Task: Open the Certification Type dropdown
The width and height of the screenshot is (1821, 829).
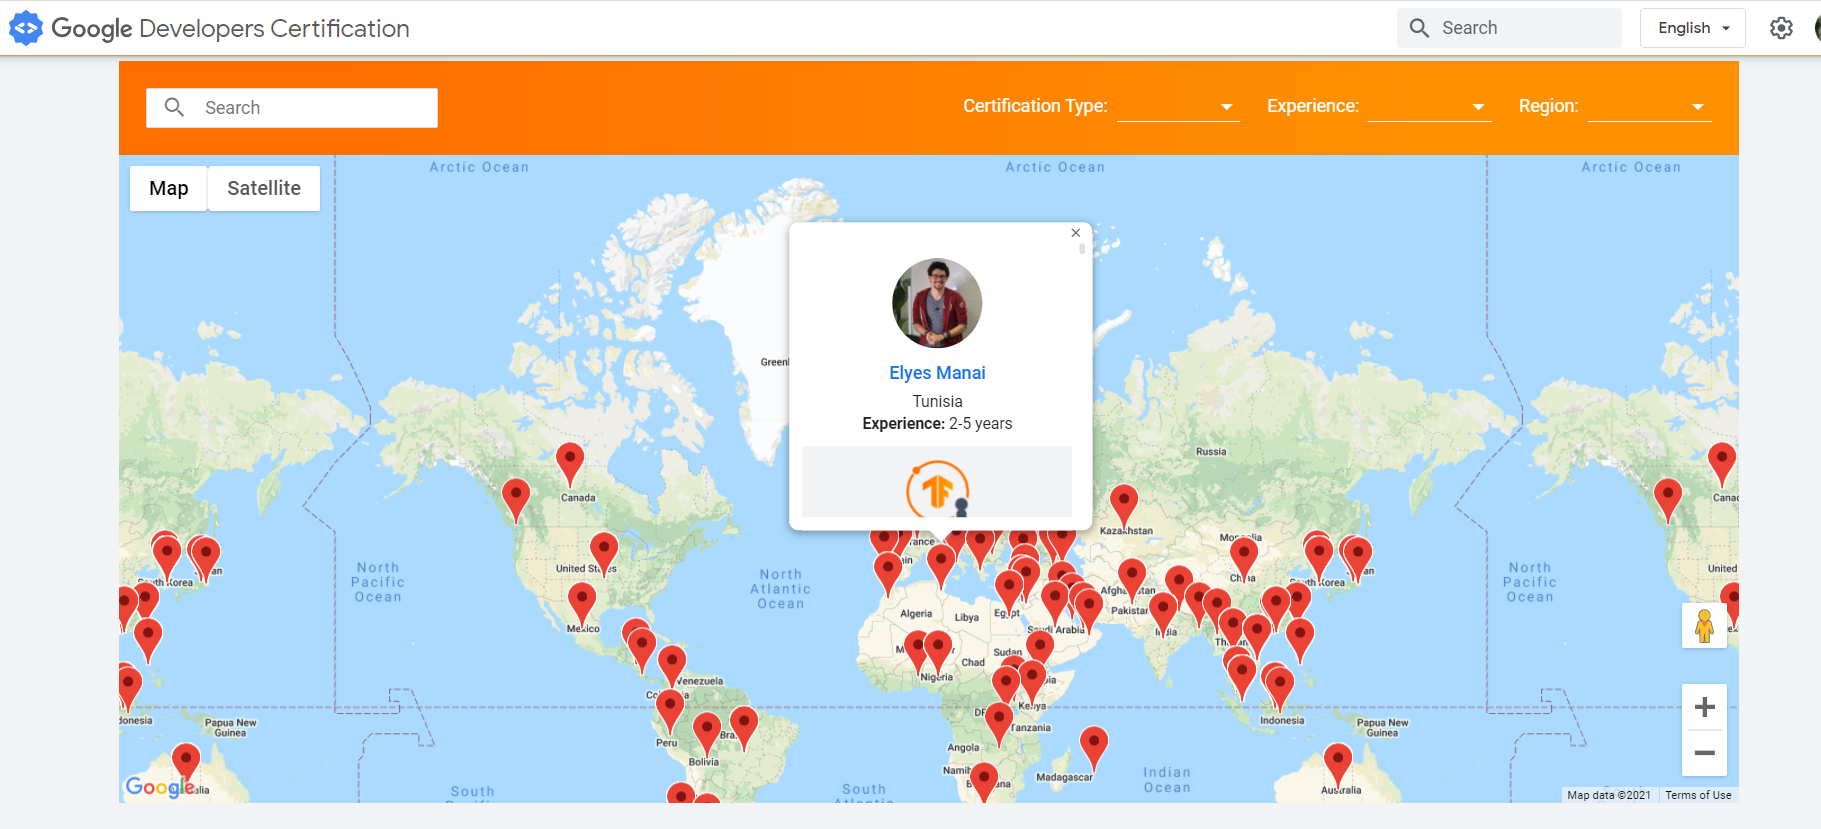Action: click(1177, 106)
